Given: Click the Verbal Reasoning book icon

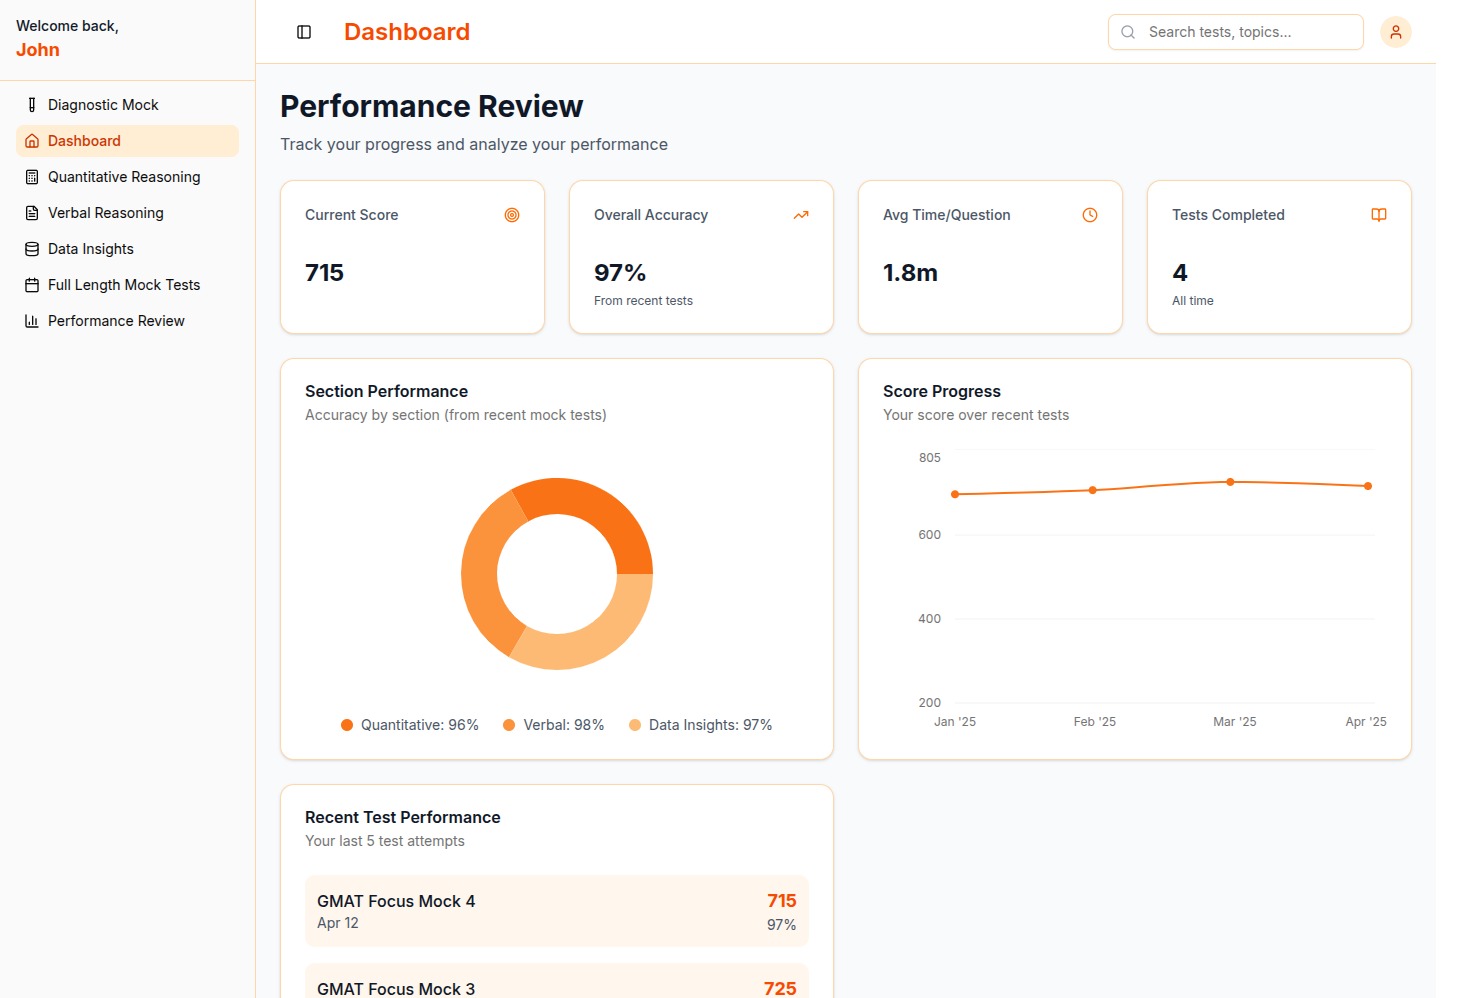Looking at the screenshot, I should click(x=32, y=212).
